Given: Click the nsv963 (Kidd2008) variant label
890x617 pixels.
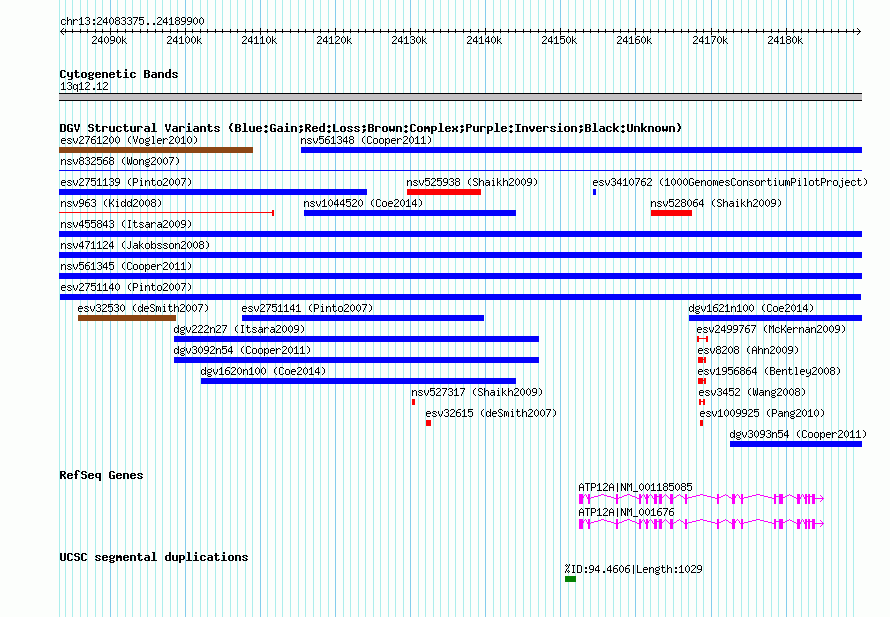Looking at the screenshot, I should tap(111, 203).
